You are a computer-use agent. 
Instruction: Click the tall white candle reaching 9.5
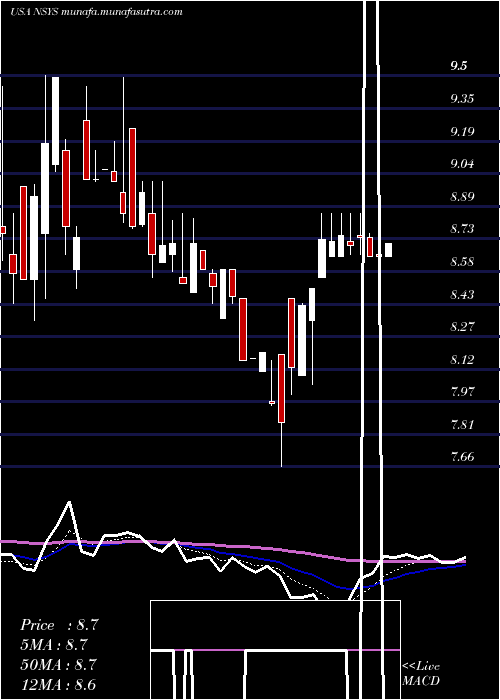(55, 121)
